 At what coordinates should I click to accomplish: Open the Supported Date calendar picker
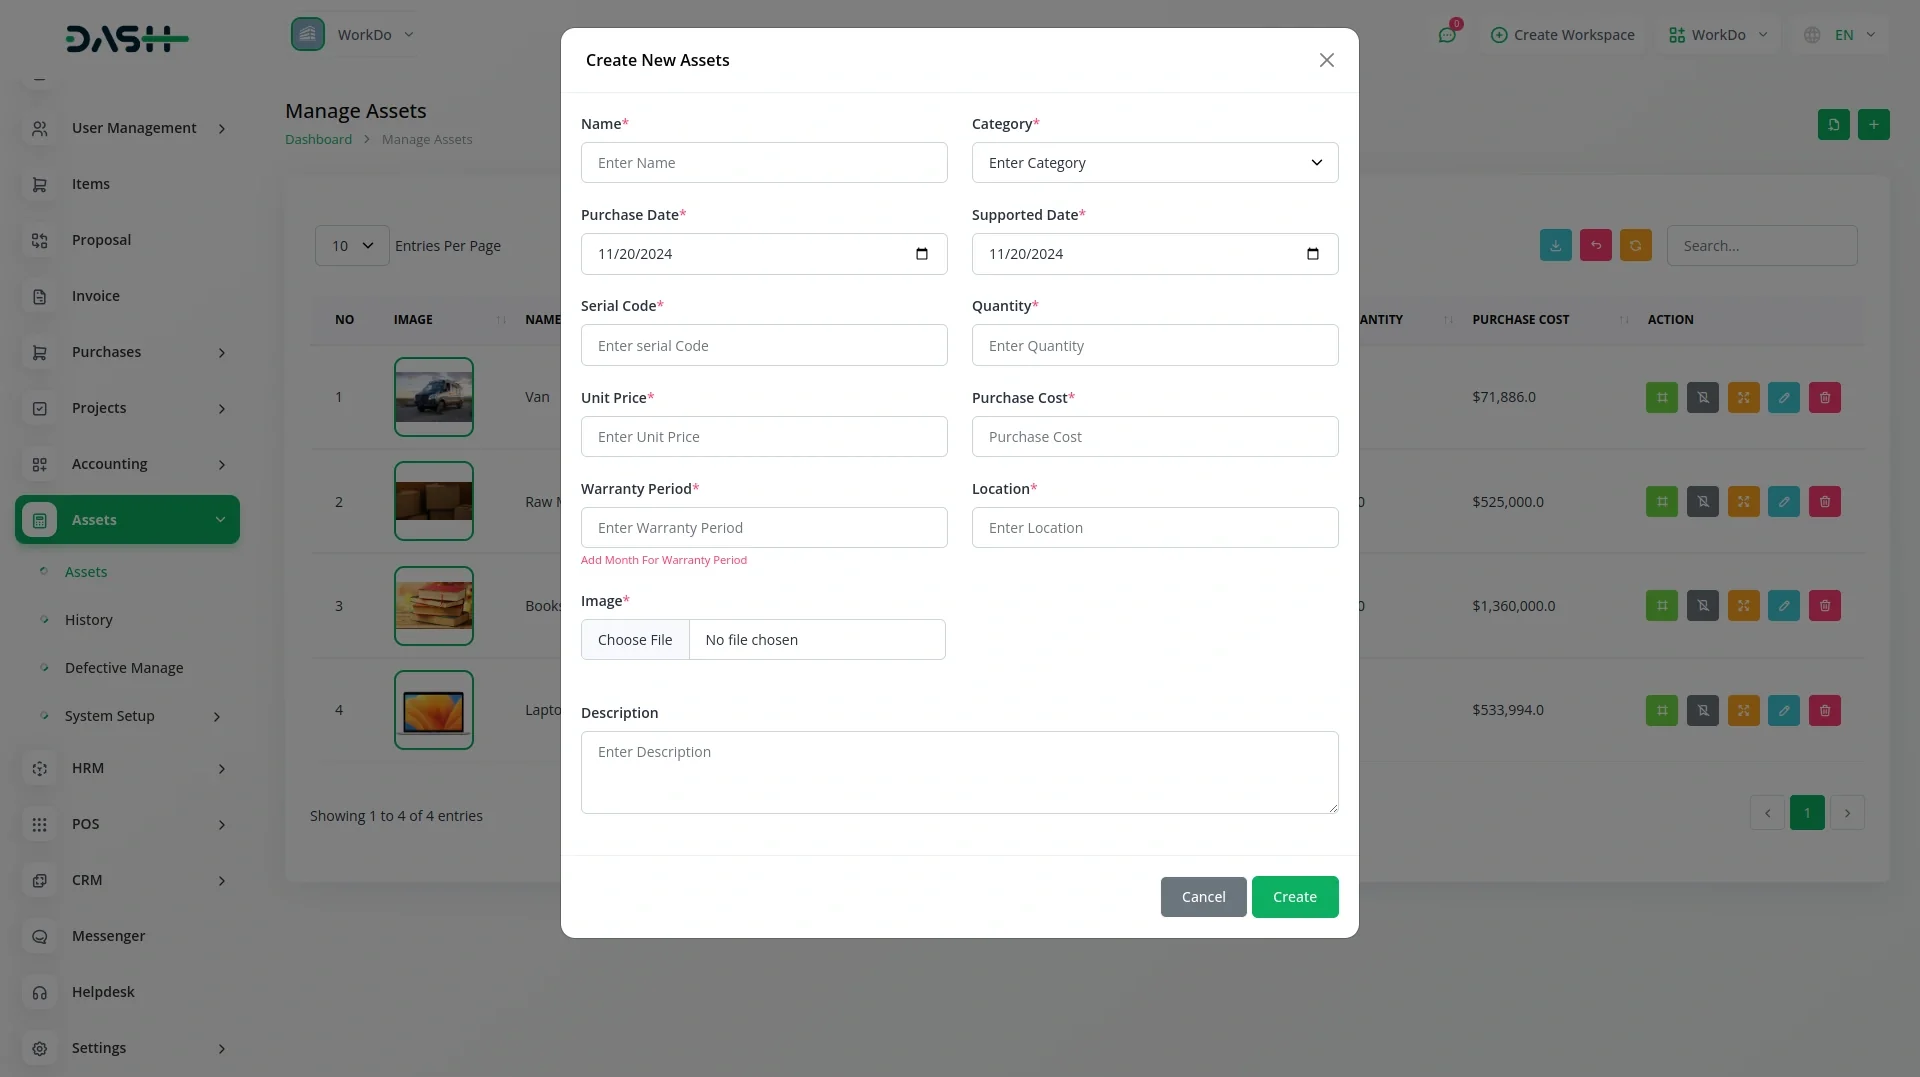pyautogui.click(x=1312, y=254)
